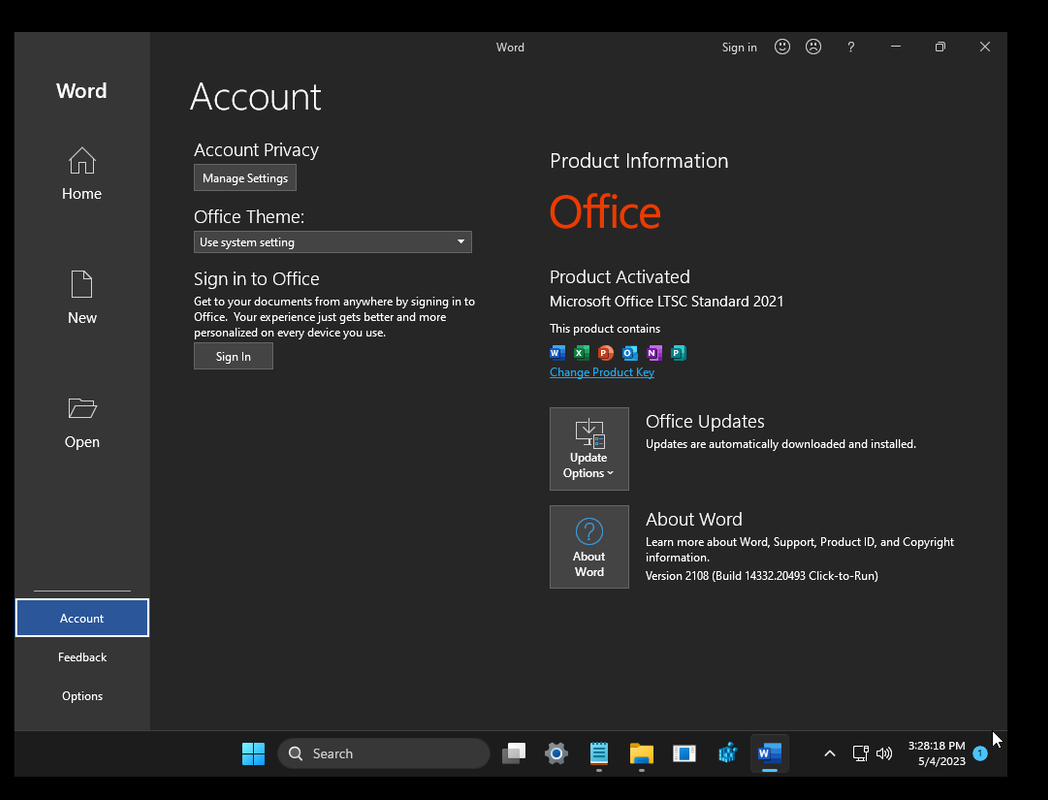Click 'Microsoft Office LTSC Standard 2021' text
This screenshot has height=800, width=1048.
tap(666, 301)
